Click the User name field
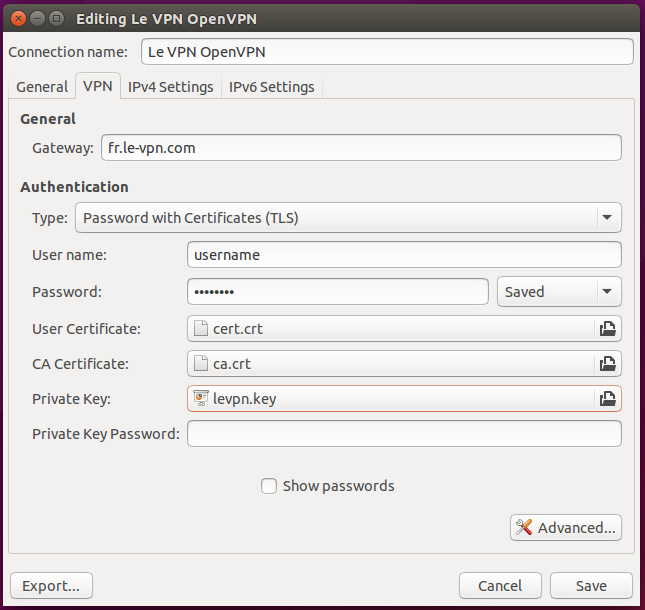This screenshot has width=645, height=610. [404, 255]
